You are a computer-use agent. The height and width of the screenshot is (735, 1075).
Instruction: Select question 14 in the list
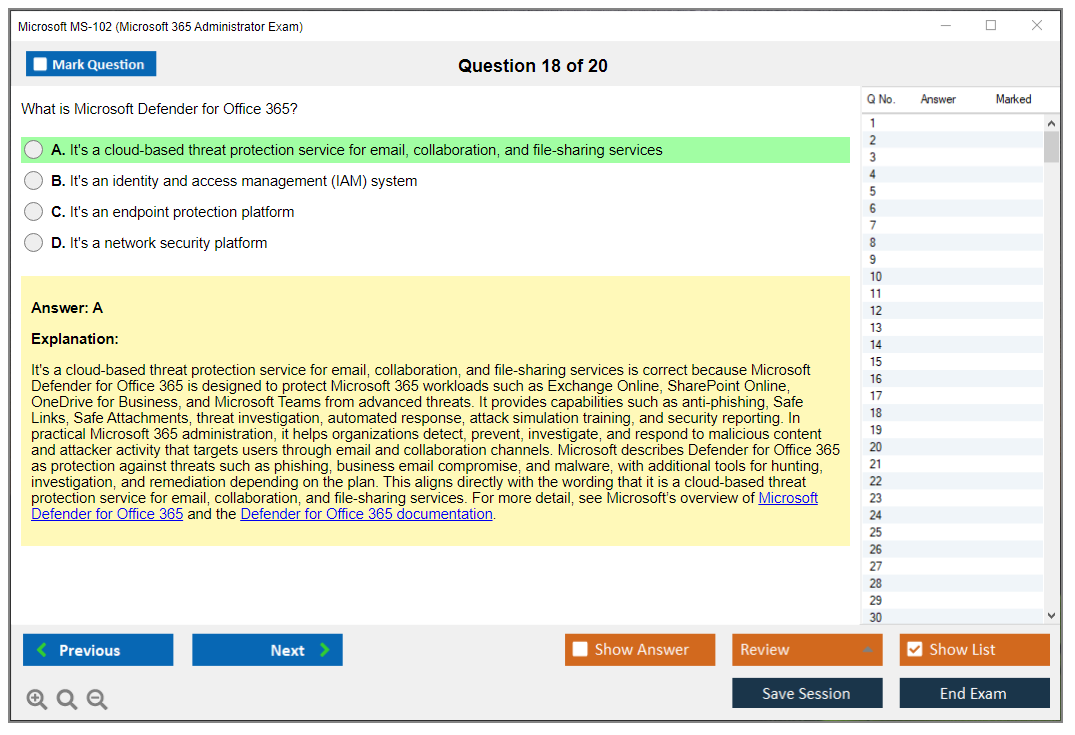point(952,345)
